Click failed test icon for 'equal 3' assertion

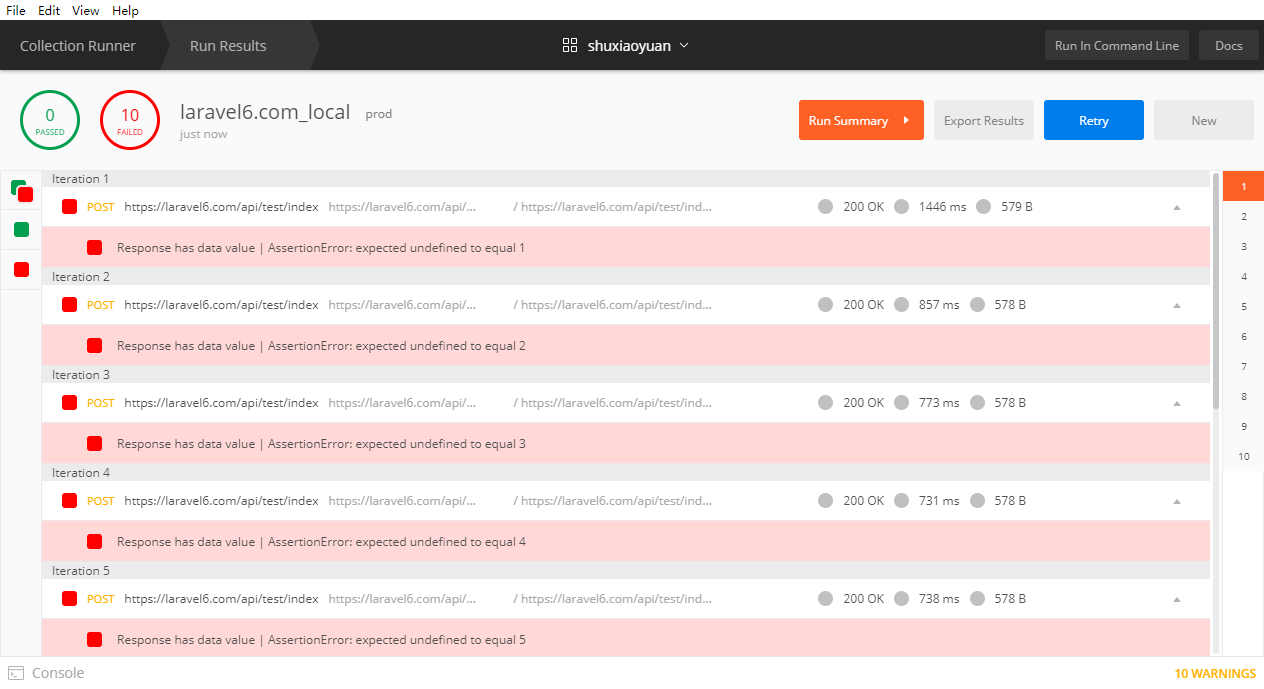(94, 443)
